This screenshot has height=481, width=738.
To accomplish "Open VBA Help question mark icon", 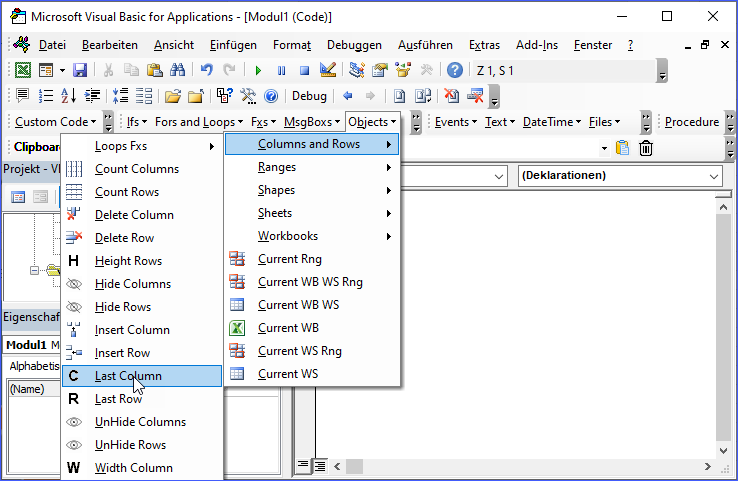I will pos(455,71).
